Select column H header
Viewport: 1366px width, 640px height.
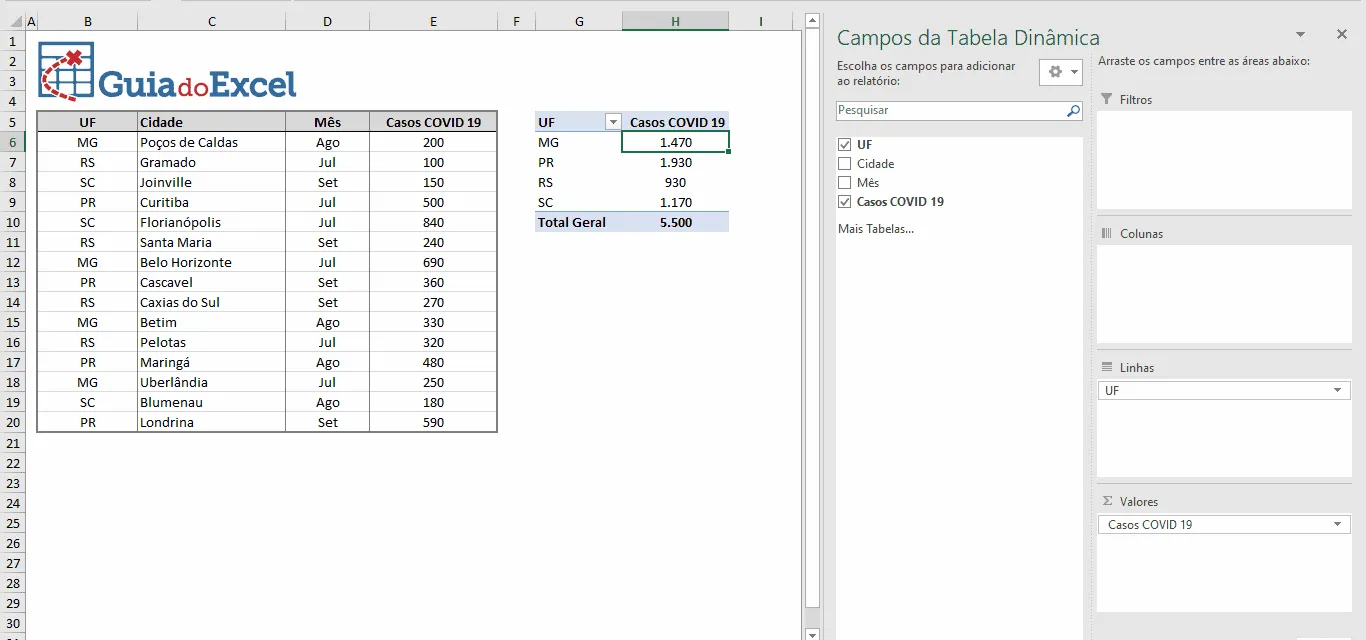coord(676,21)
